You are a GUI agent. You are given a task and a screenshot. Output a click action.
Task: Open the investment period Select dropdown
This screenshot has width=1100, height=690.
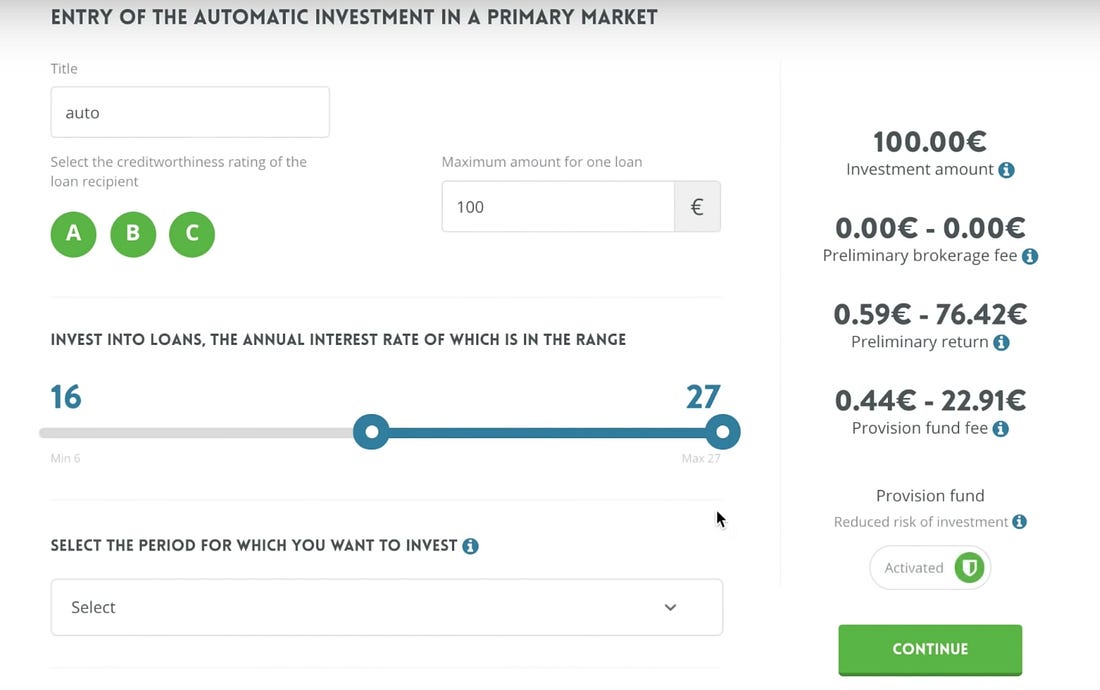[386, 607]
